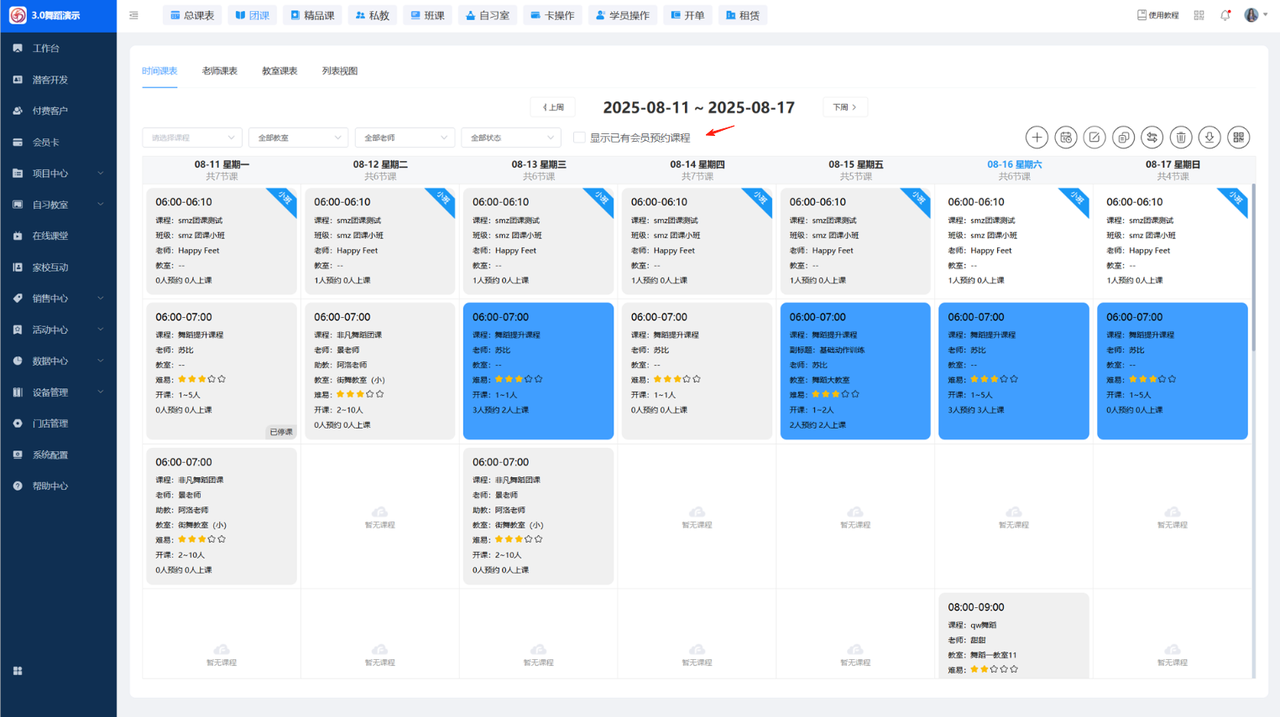Collapse sidebar with the hamburger icon
The width and height of the screenshot is (1280, 717).
[x=134, y=15]
